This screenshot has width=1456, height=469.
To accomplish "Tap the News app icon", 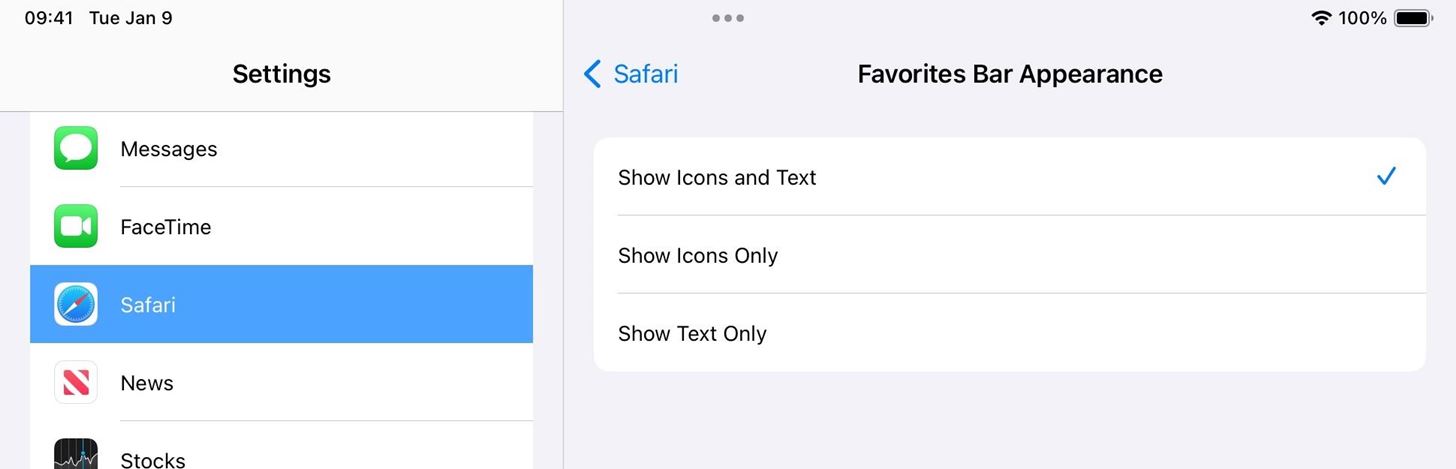I will coord(76,382).
